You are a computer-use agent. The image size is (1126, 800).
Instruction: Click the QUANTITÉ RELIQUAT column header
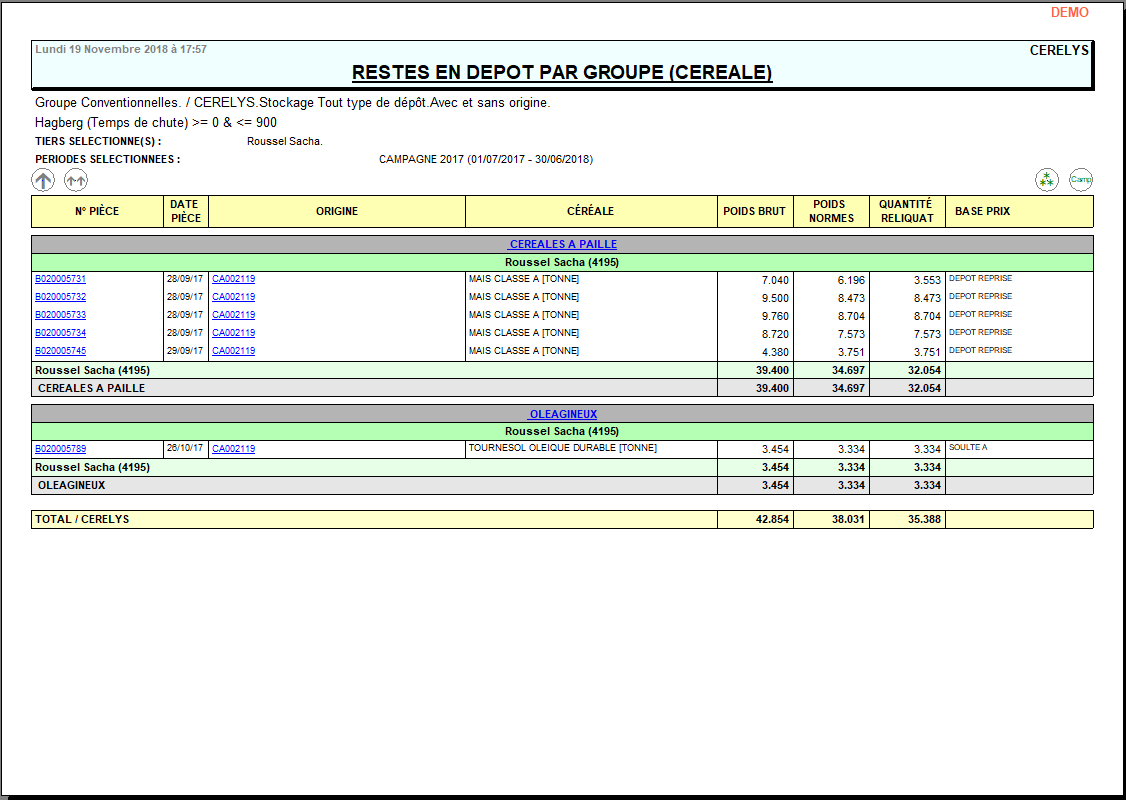906,211
